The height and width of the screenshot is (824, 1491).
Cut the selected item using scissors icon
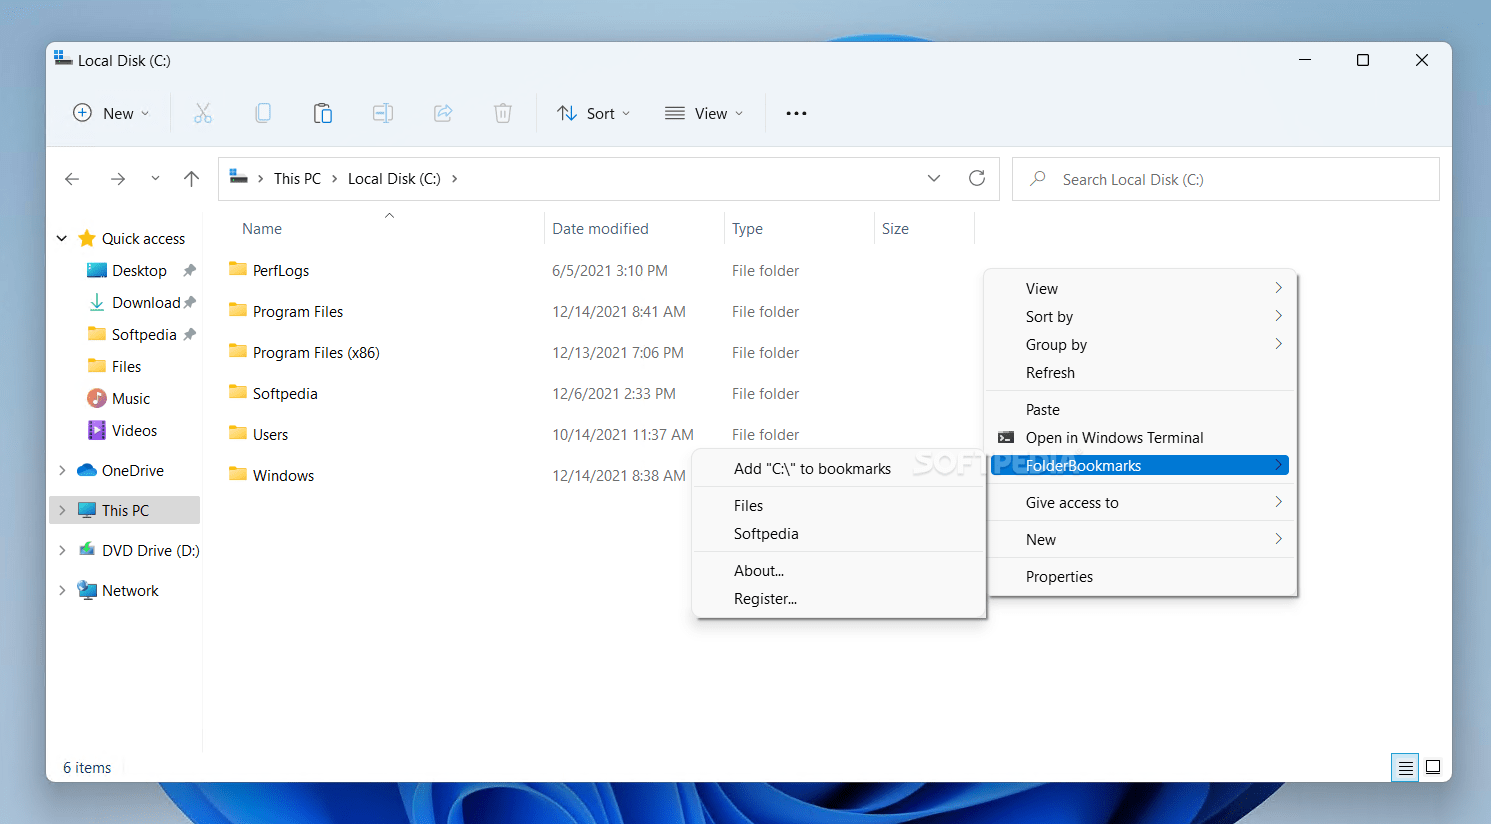point(203,113)
